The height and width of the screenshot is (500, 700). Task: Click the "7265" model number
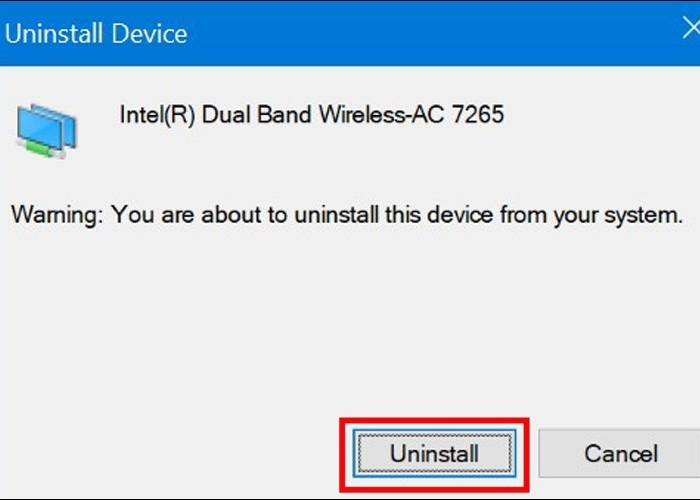[x=478, y=115]
